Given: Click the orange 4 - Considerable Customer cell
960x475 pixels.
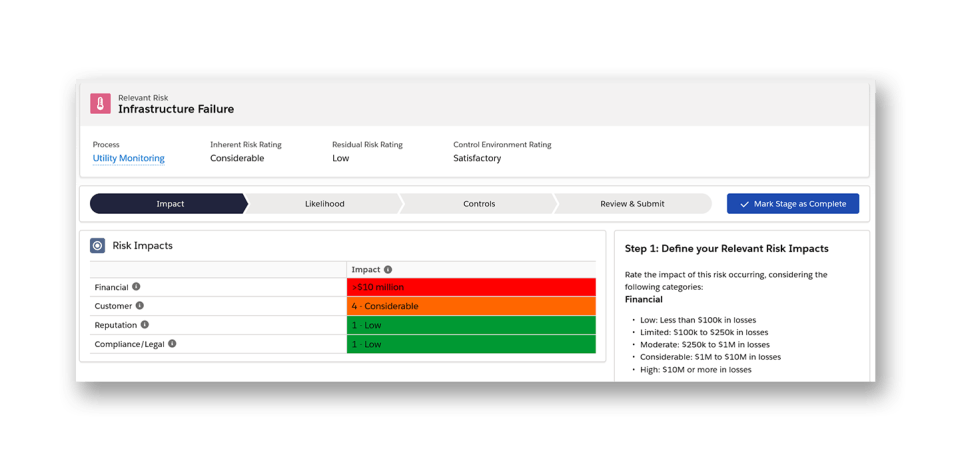Looking at the screenshot, I should click(x=471, y=306).
